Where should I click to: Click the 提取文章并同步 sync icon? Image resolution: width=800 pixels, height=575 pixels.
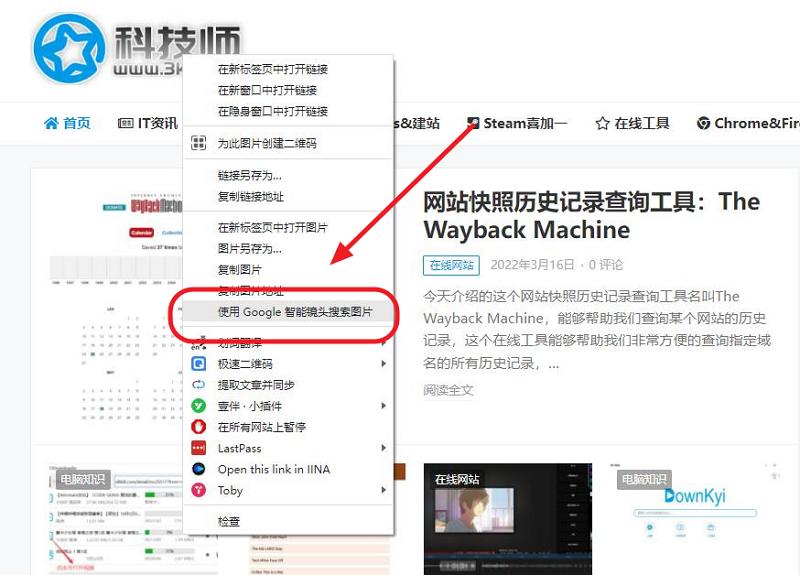(x=198, y=385)
